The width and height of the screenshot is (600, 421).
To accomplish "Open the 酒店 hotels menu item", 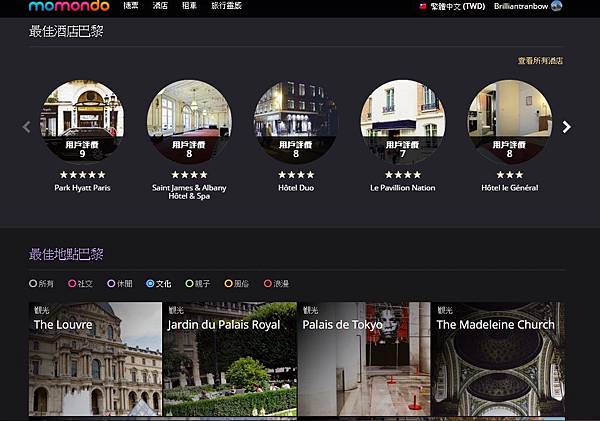I will point(160,6).
